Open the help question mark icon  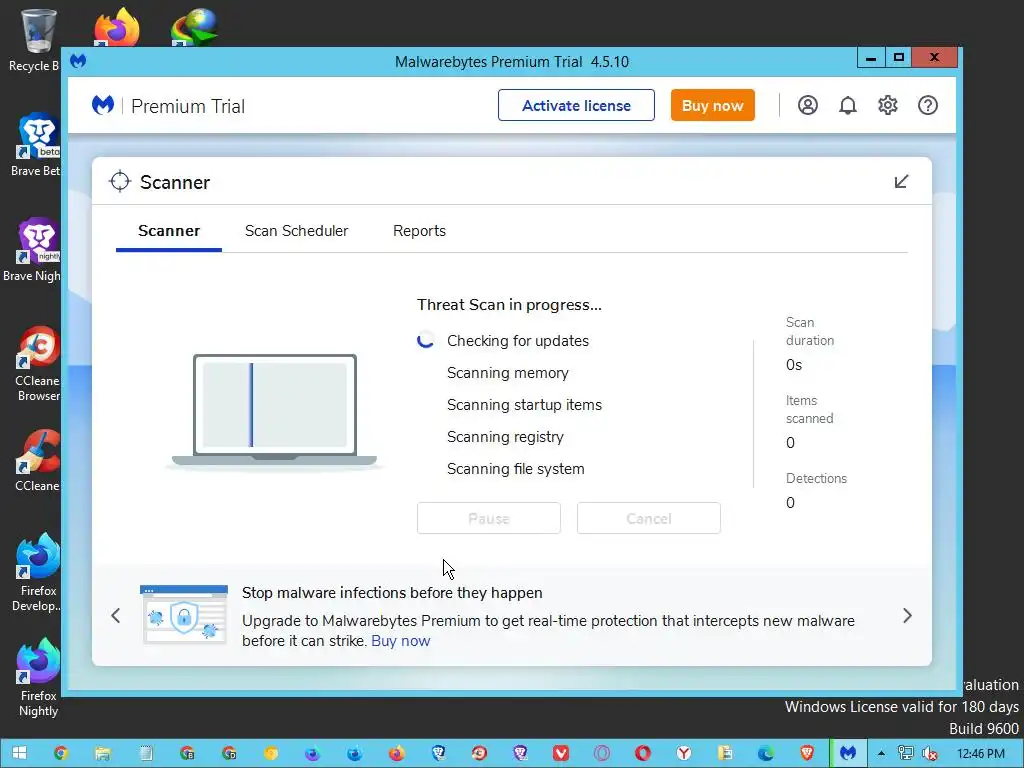coord(928,105)
